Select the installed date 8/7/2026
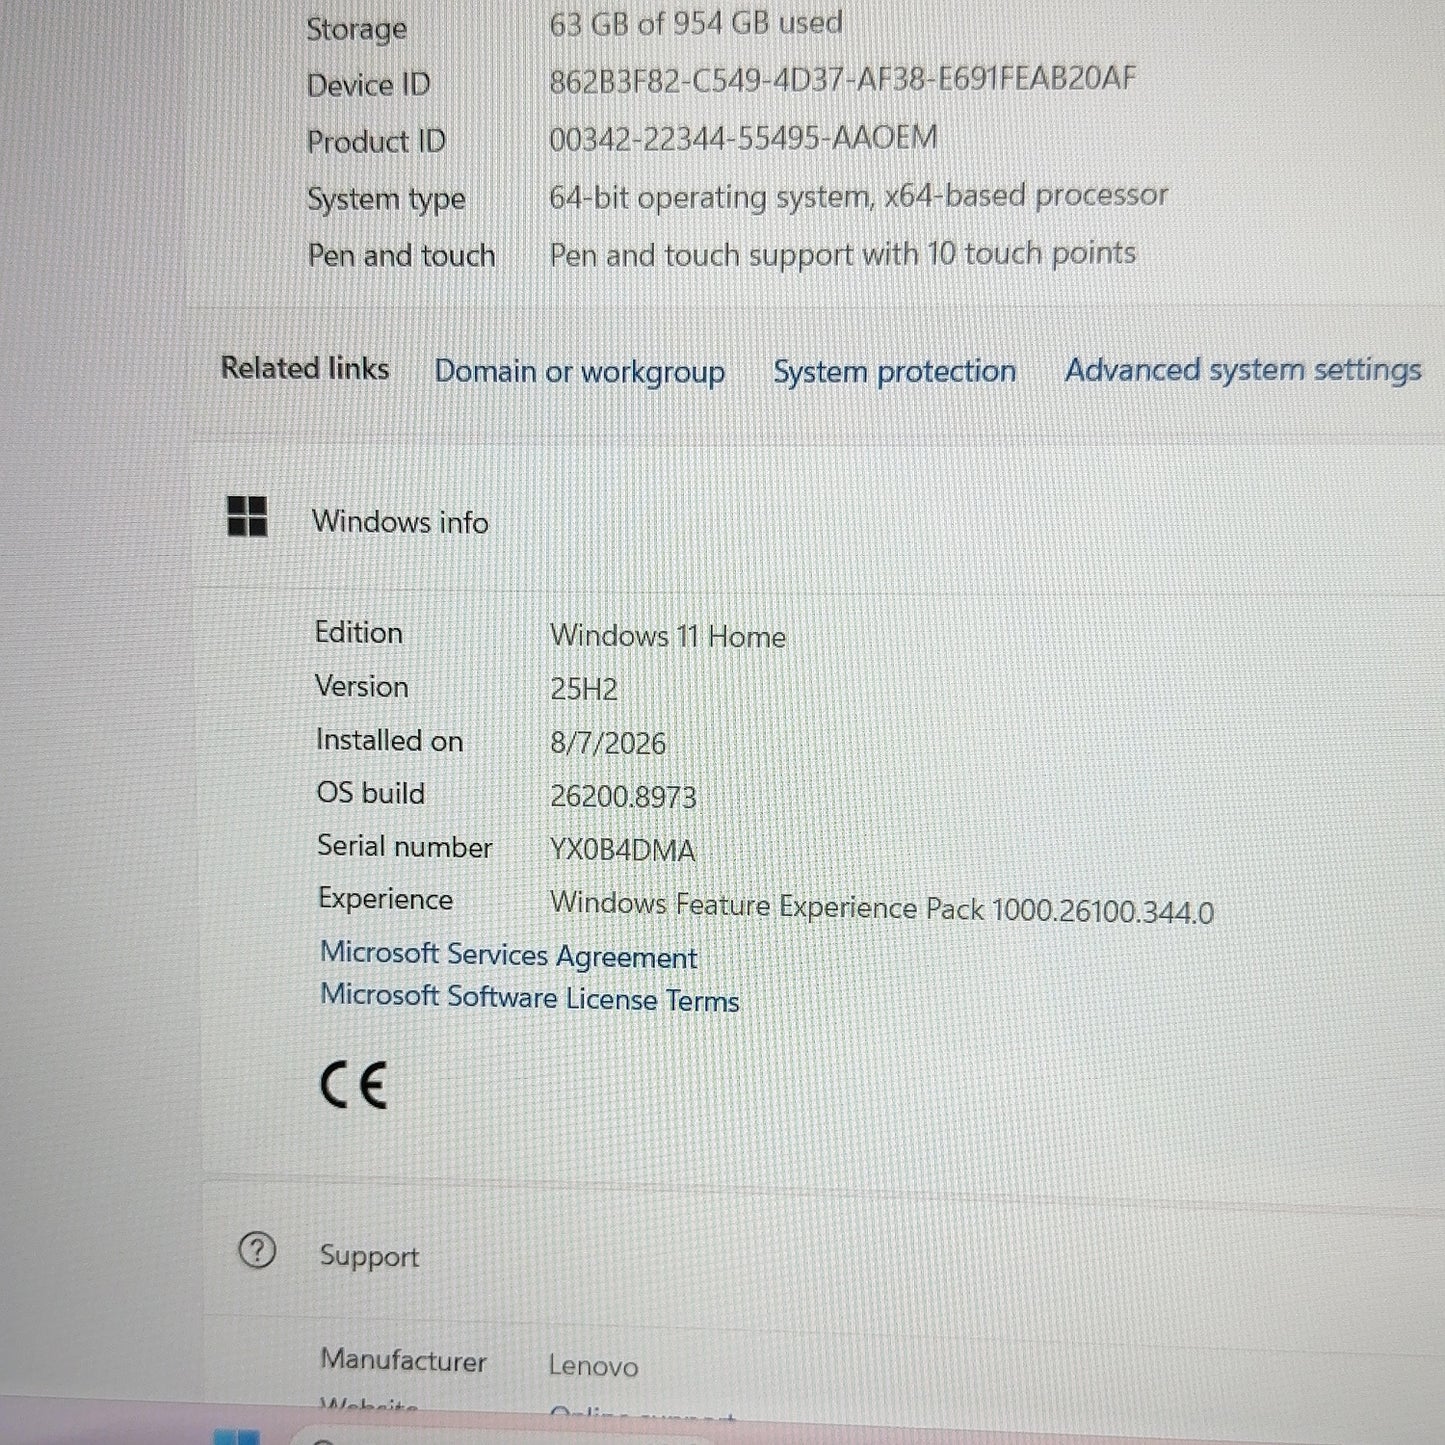1445x1445 pixels. [608, 743]
